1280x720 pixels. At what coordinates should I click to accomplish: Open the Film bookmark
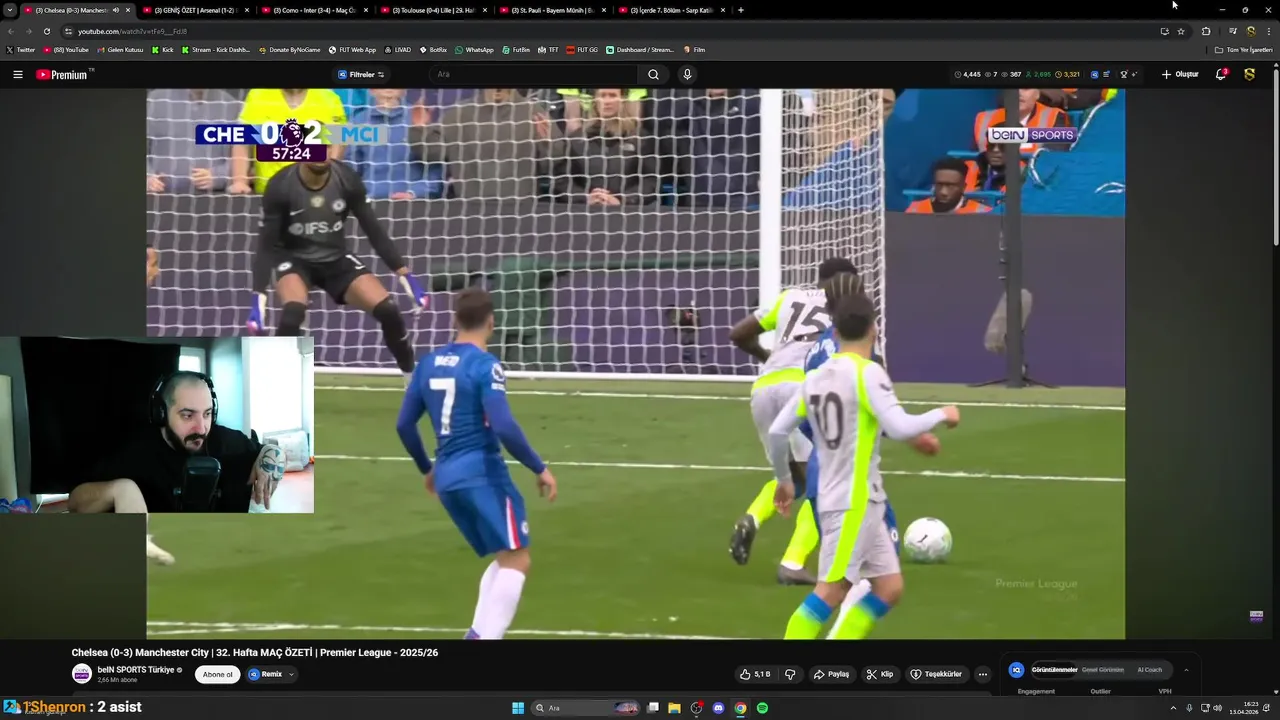(694, 49)
